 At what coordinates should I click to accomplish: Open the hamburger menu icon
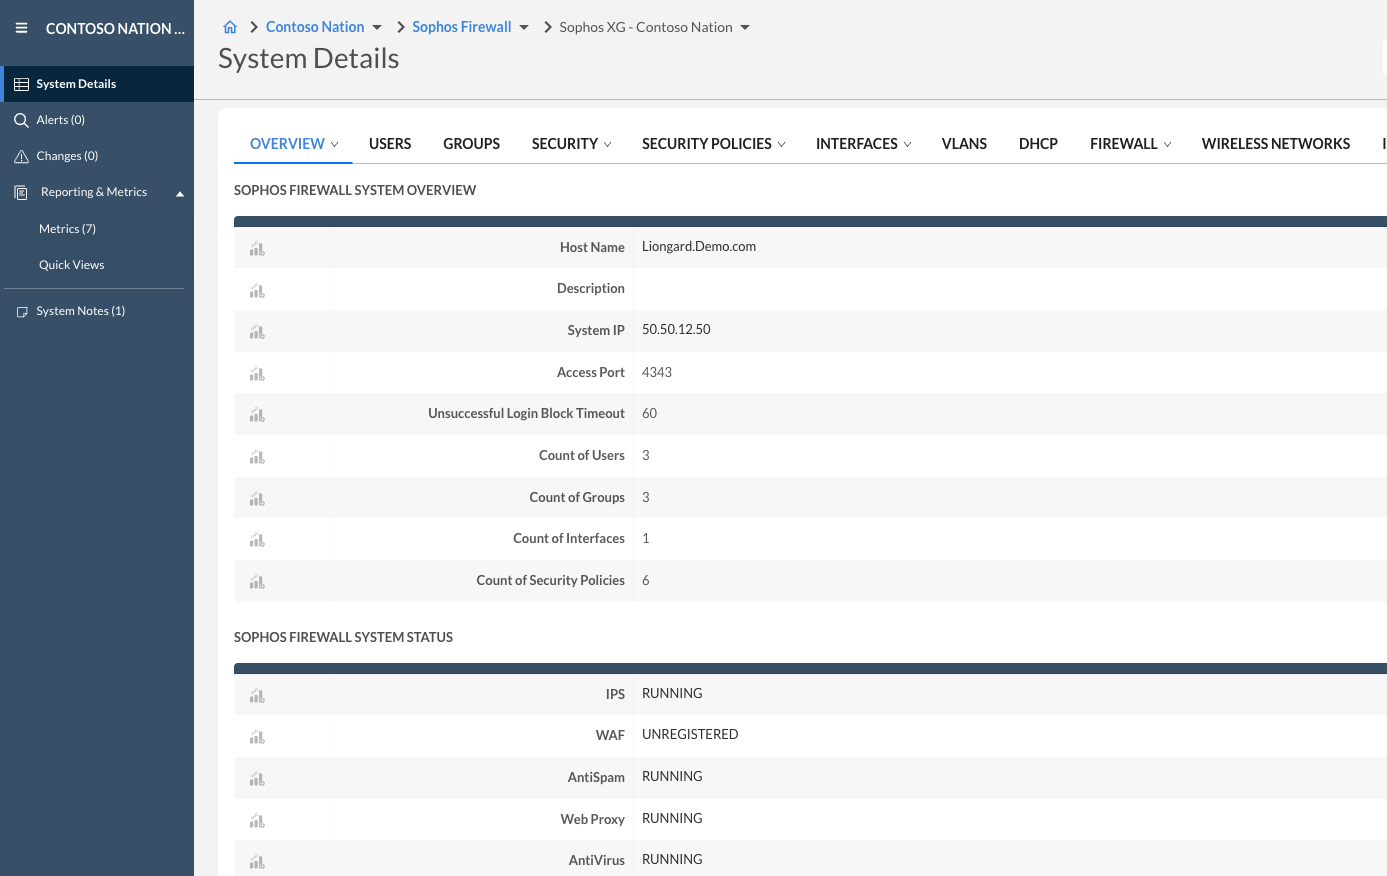coord(21,28)
